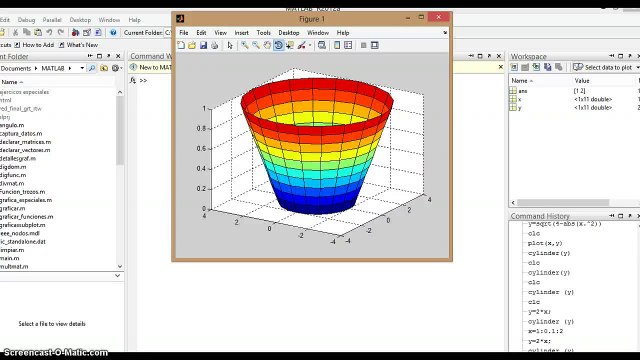Open Parallel menu in MATLAB window
640x360 pixels.
[x=52, y=20]
